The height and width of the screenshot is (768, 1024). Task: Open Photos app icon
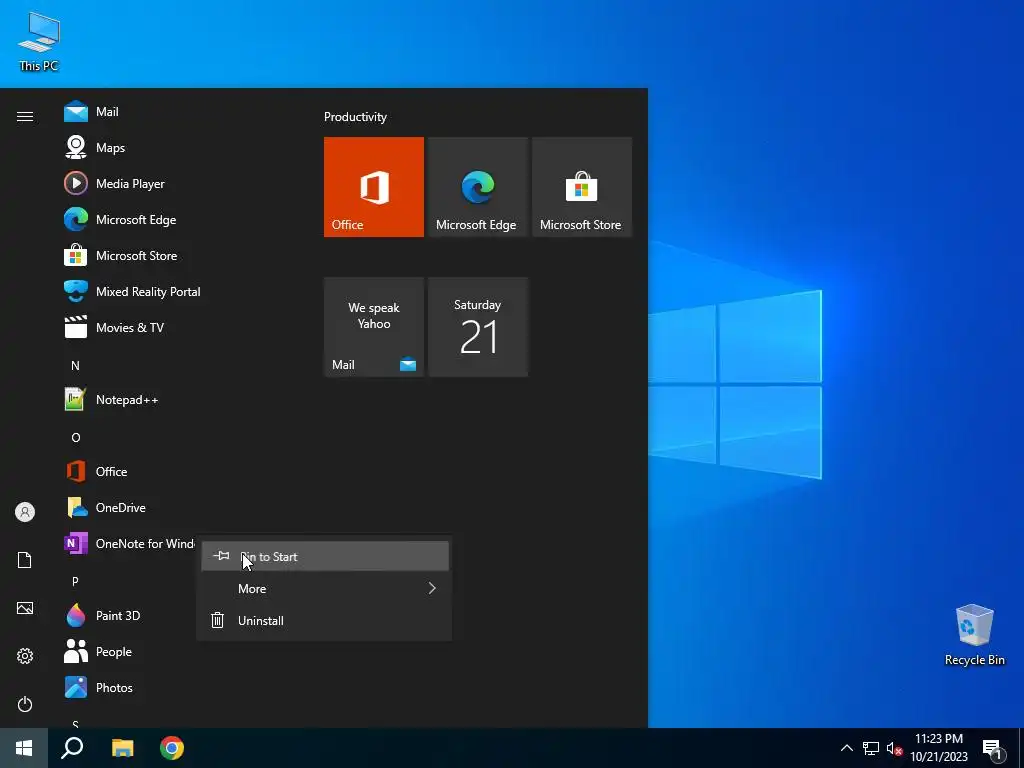(76, 687)
